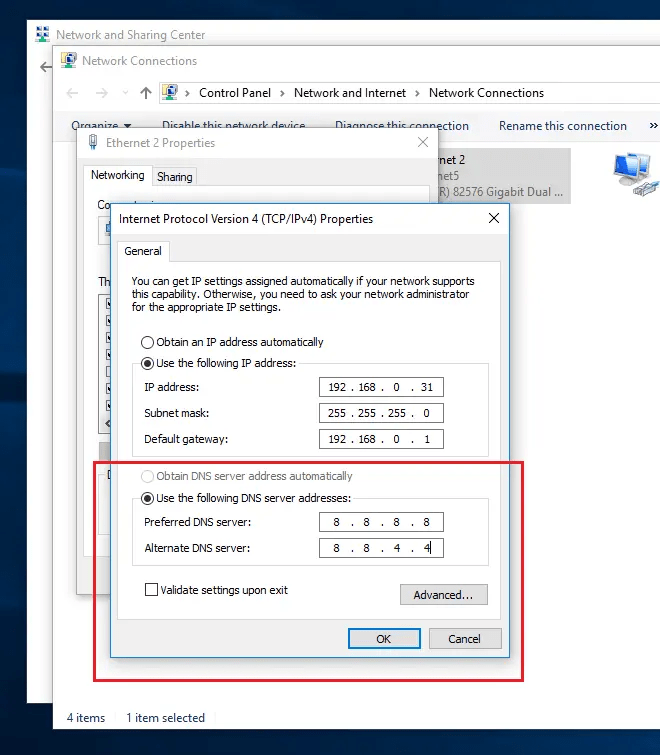Click the Back arrow in Network Connections
Image resolution: width=660 pixels, height=755 pixels.
(x=72, y=93)
